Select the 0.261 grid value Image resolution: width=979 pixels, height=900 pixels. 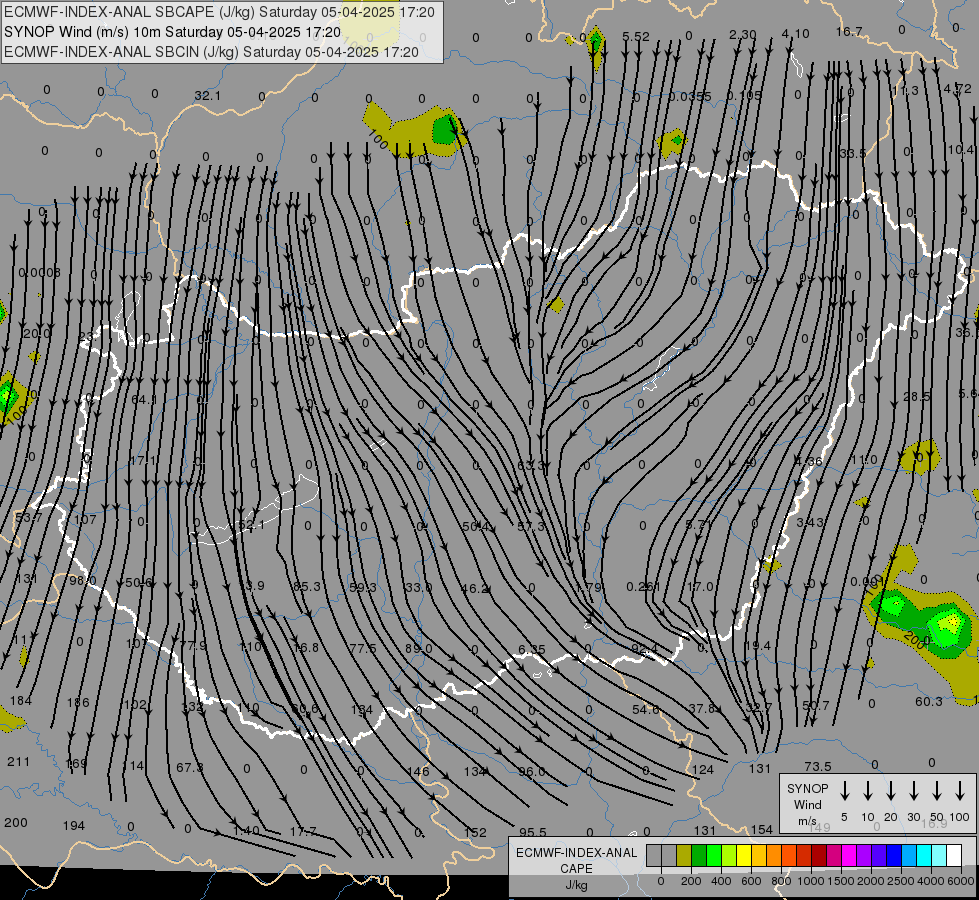coord(643,586)
